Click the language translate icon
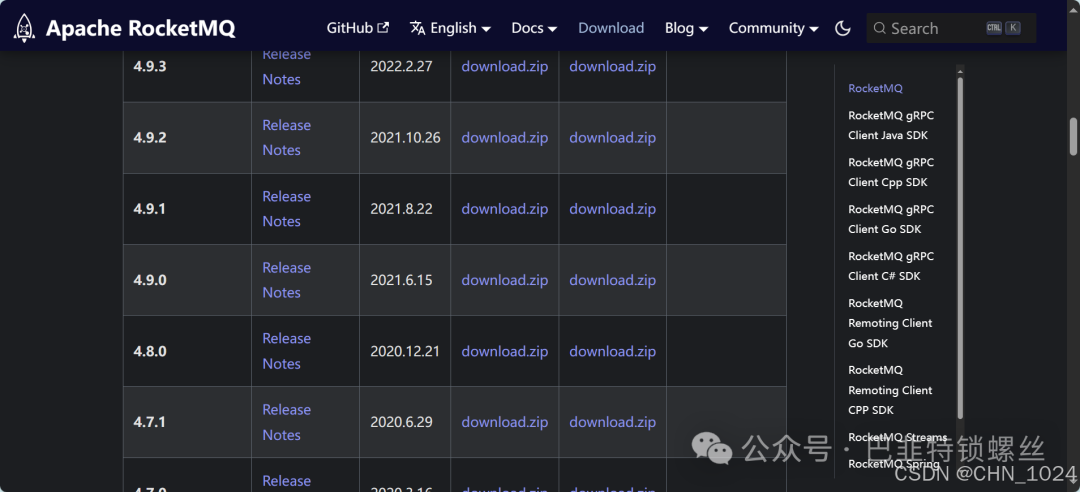Screen dimensions: 1080x492 click(417, 28)
